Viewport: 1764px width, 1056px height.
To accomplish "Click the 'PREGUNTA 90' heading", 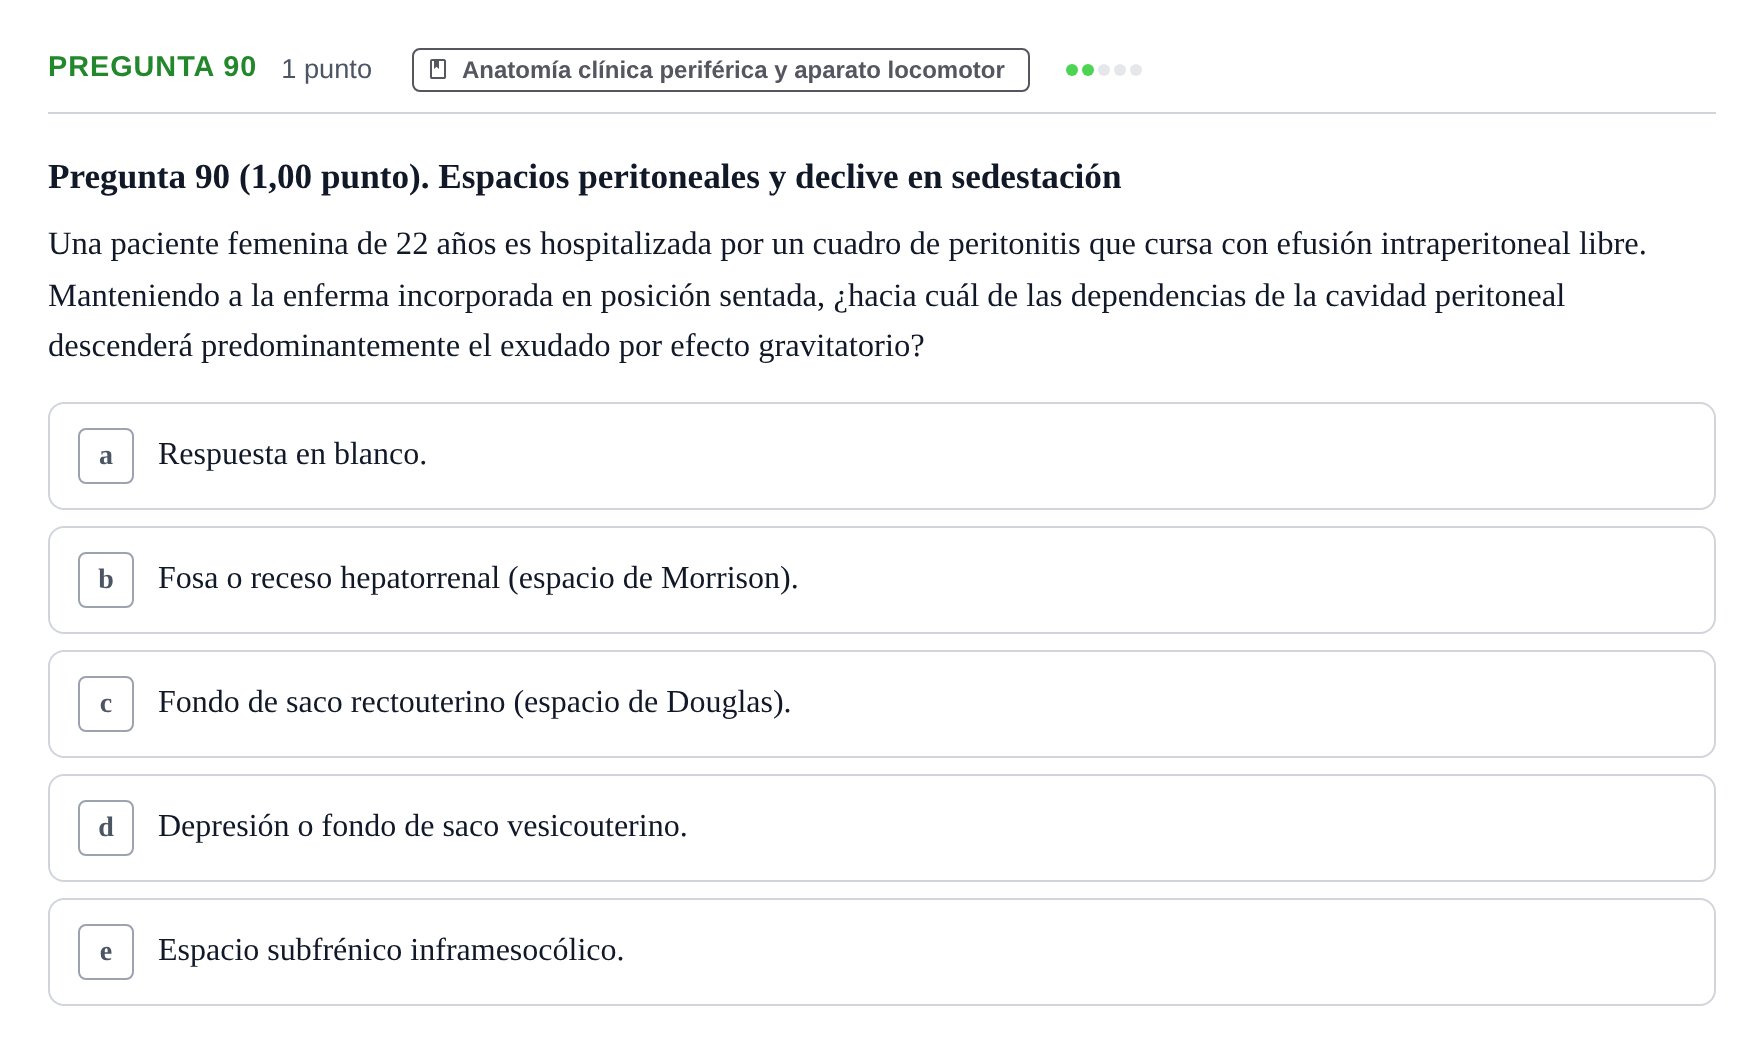I will (152, 67).
